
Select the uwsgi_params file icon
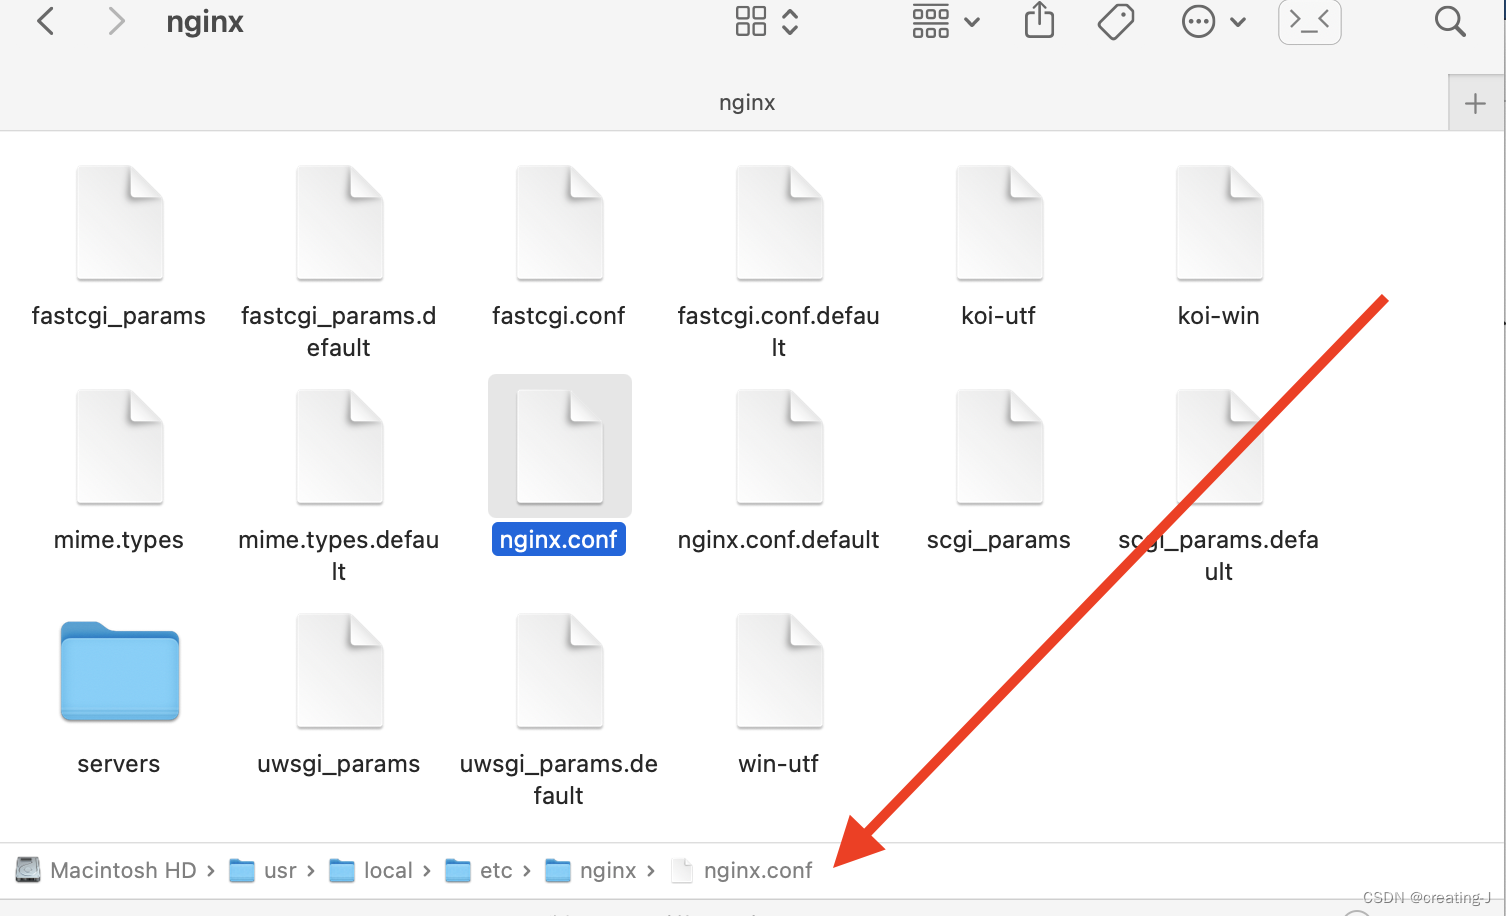[340, 671]
